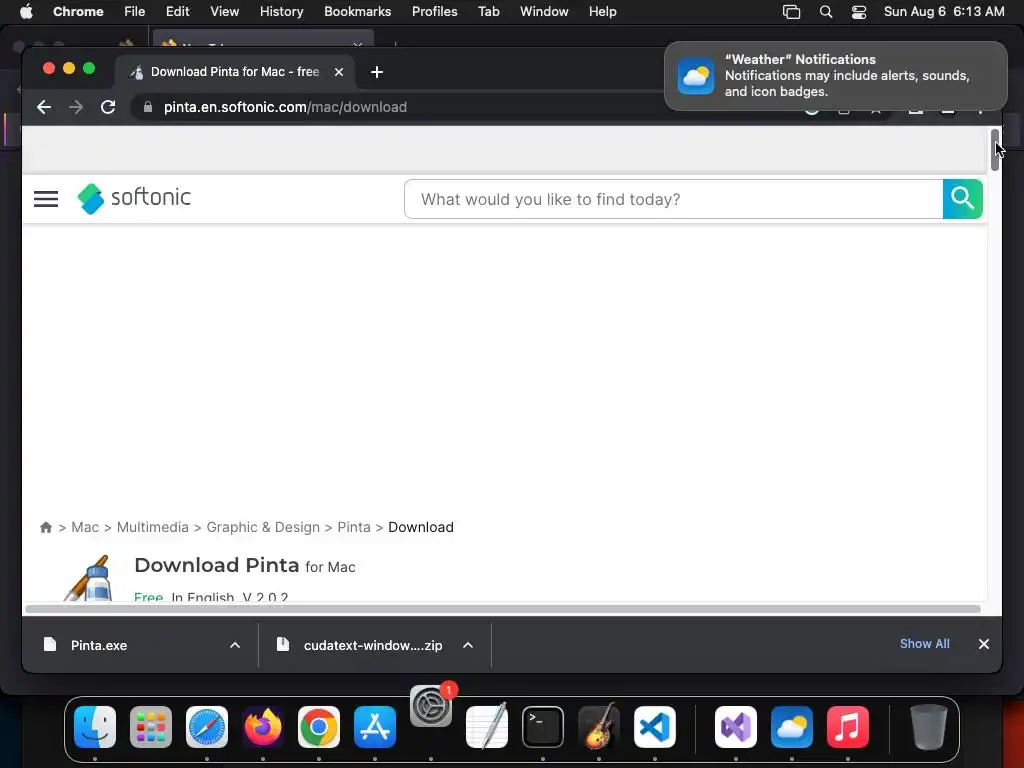
Task: Open the Softonic hamburger menu
Action: pyautogui.click(x=46, y=199)
